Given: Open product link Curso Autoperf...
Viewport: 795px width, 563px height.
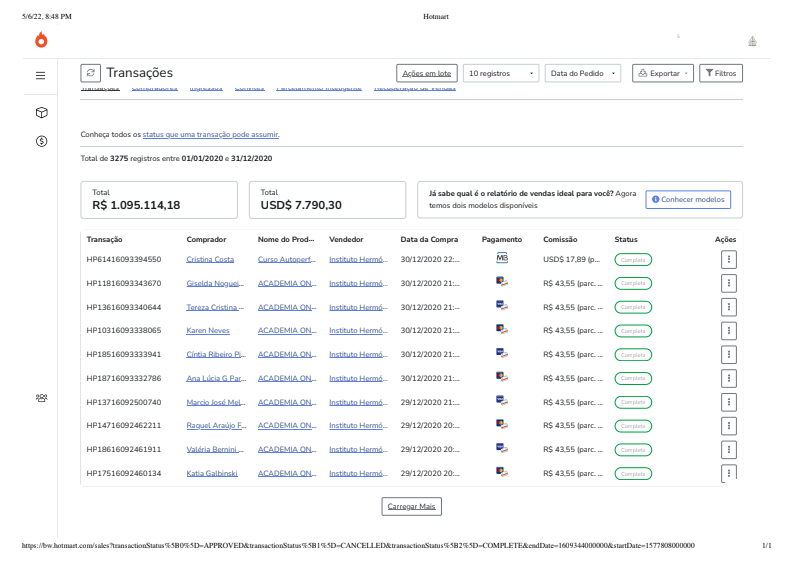Looking at the screenshot, I should click(x=286, y=260).
